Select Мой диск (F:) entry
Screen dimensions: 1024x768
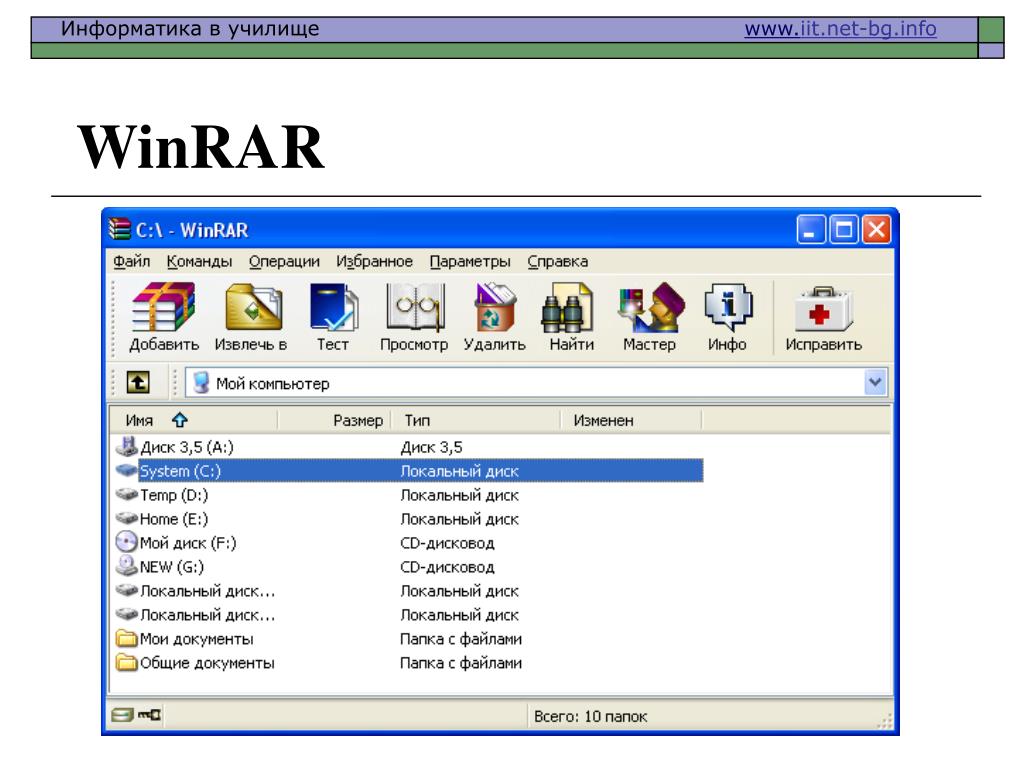(188, 543)
